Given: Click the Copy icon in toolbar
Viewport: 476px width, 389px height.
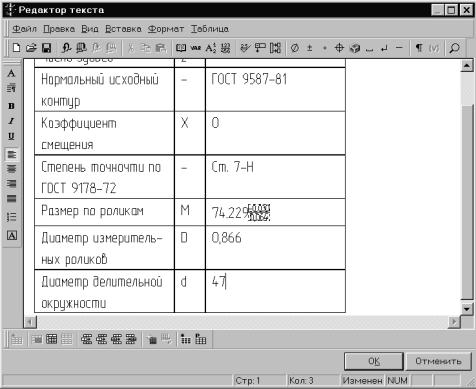Looking at the screenshot, I should point(145,48).
